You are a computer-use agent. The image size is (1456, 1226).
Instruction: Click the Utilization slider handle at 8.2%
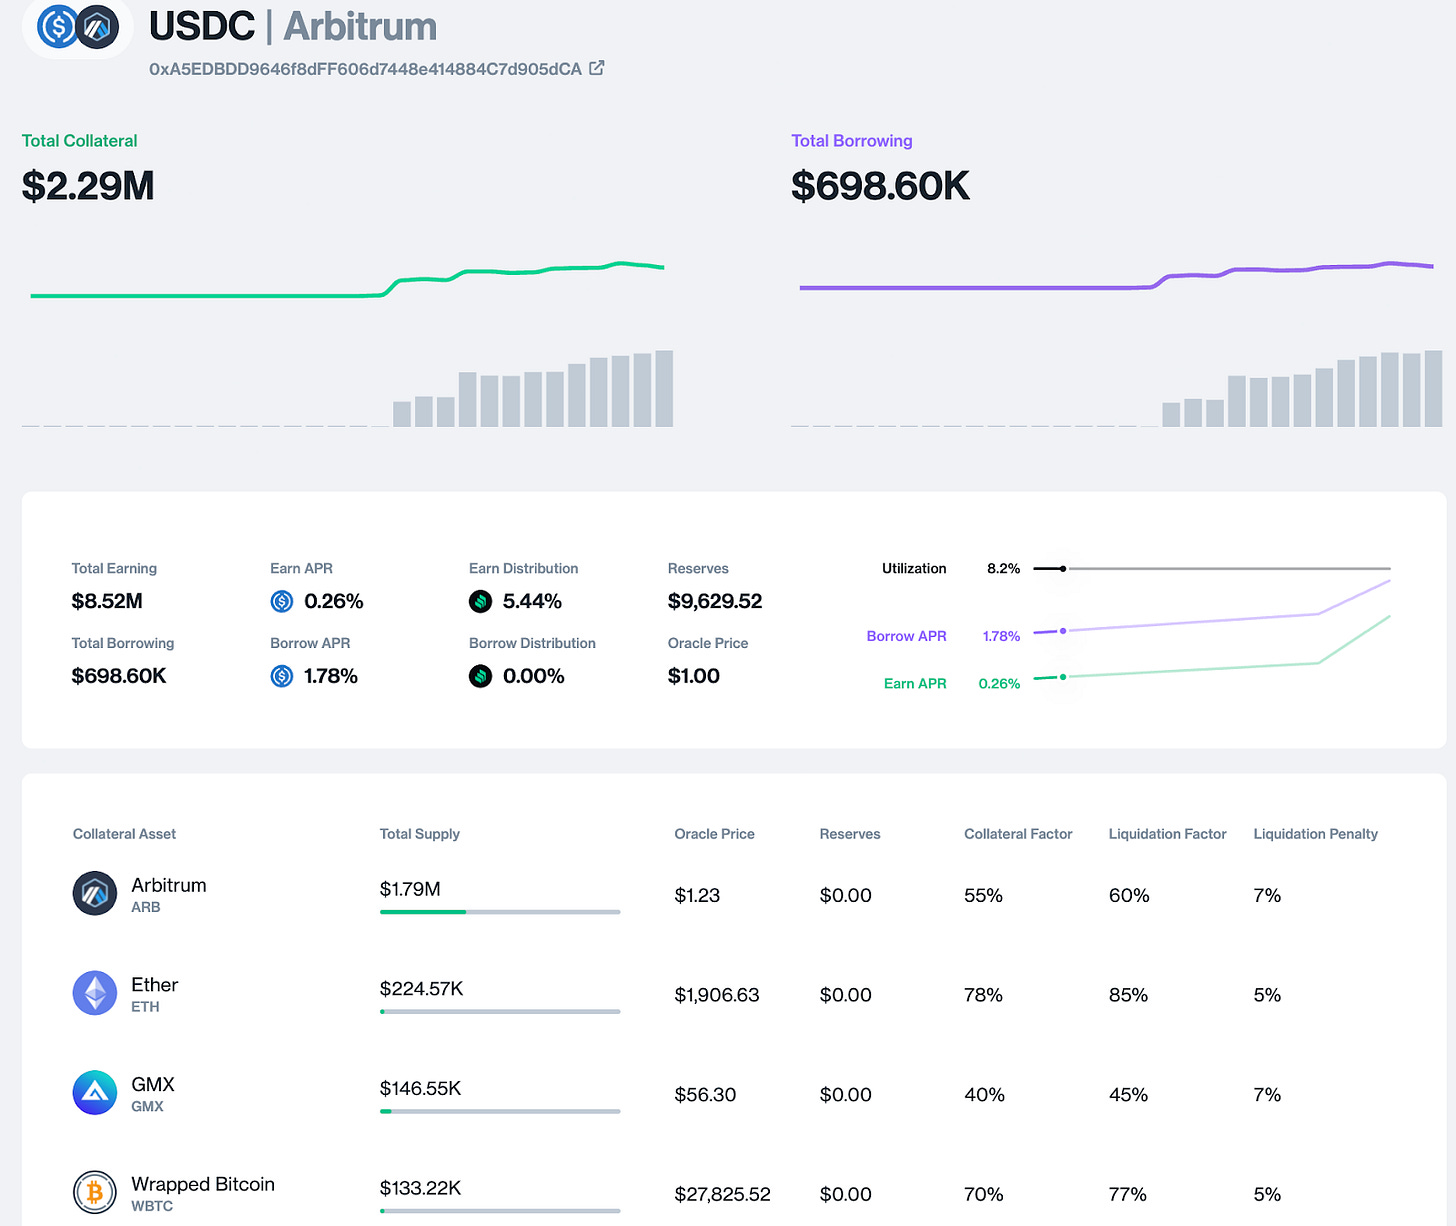[x=1063, y=568]
